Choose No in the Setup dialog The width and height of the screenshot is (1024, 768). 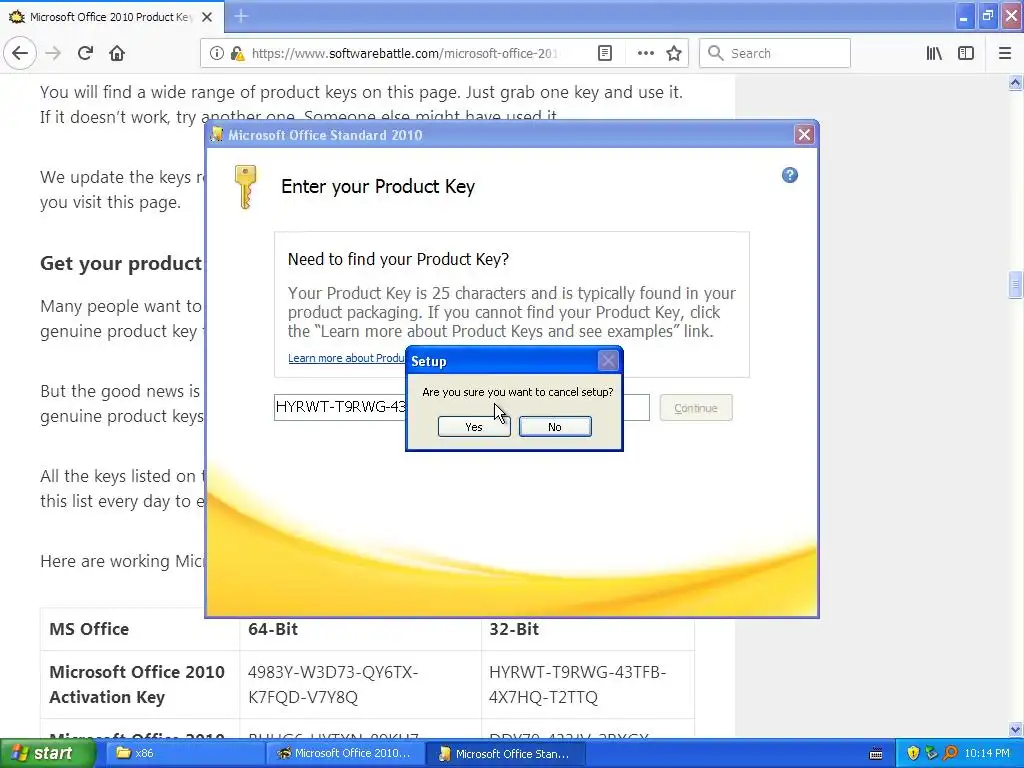click(555, 426)
